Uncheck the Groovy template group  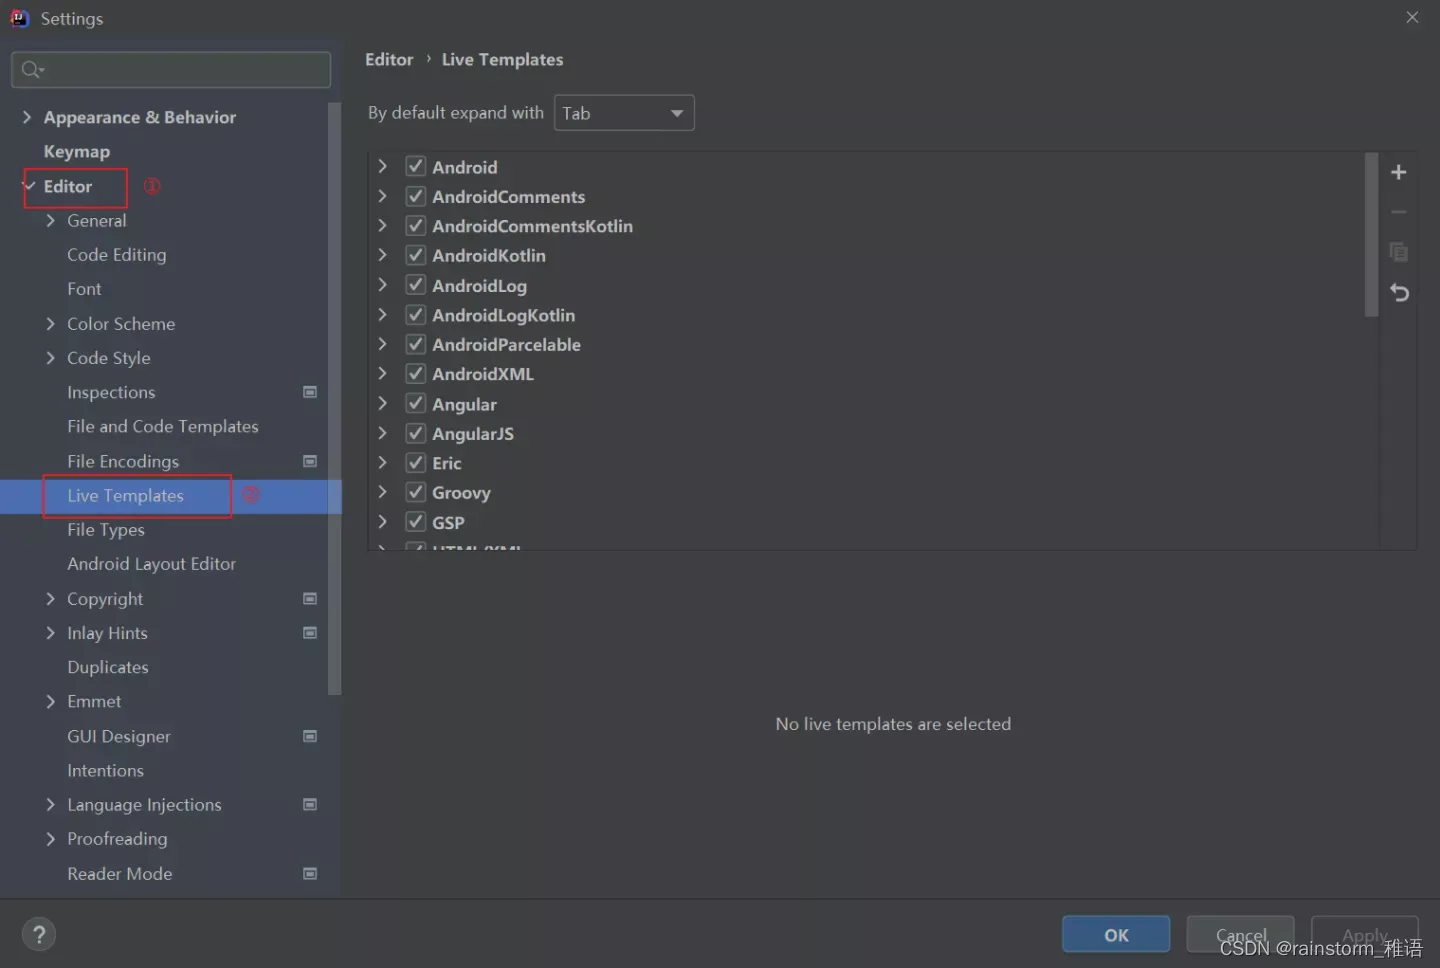pos(416,492)
